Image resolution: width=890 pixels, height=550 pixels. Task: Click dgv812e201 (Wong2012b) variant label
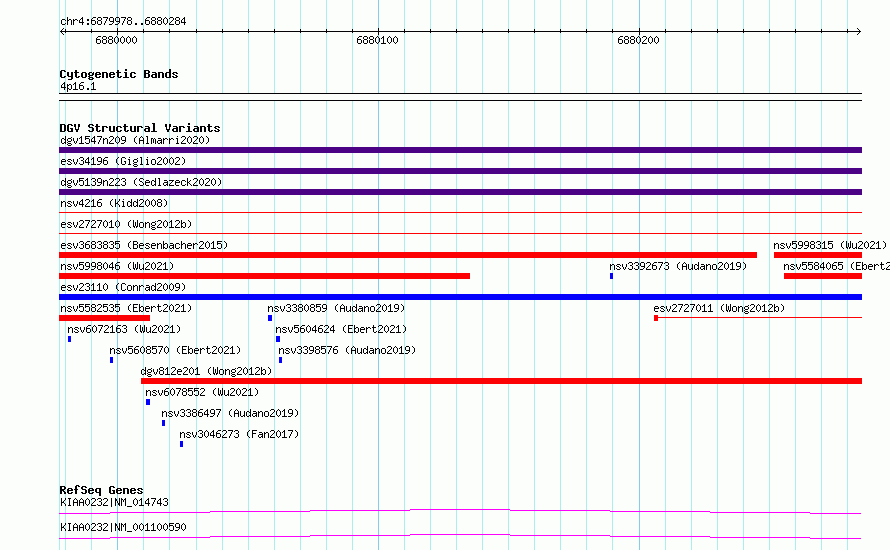coord(207,371)
